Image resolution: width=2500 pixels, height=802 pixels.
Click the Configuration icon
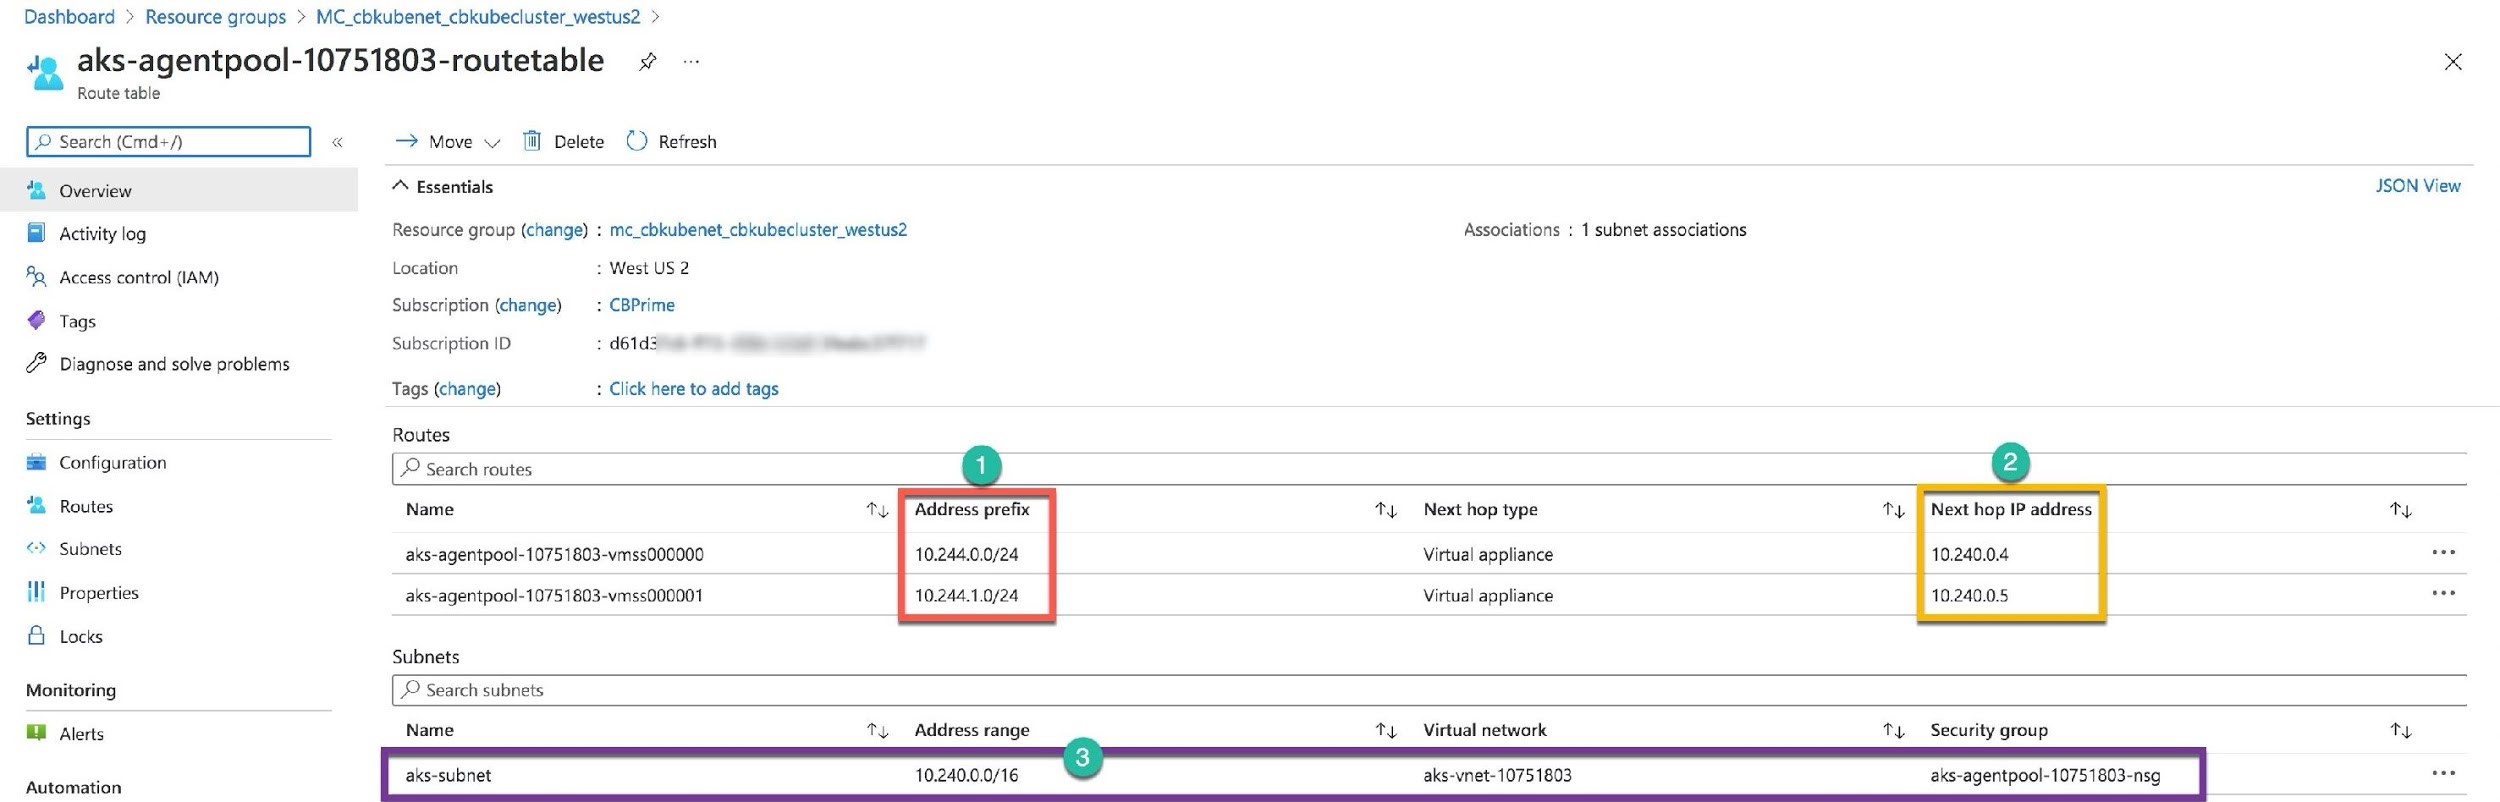36,462
